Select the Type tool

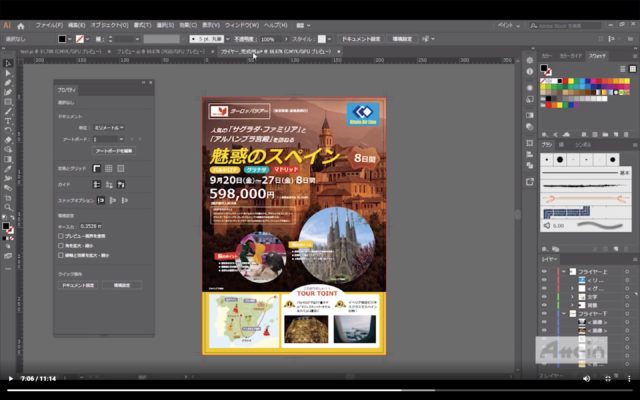(8, 121)
